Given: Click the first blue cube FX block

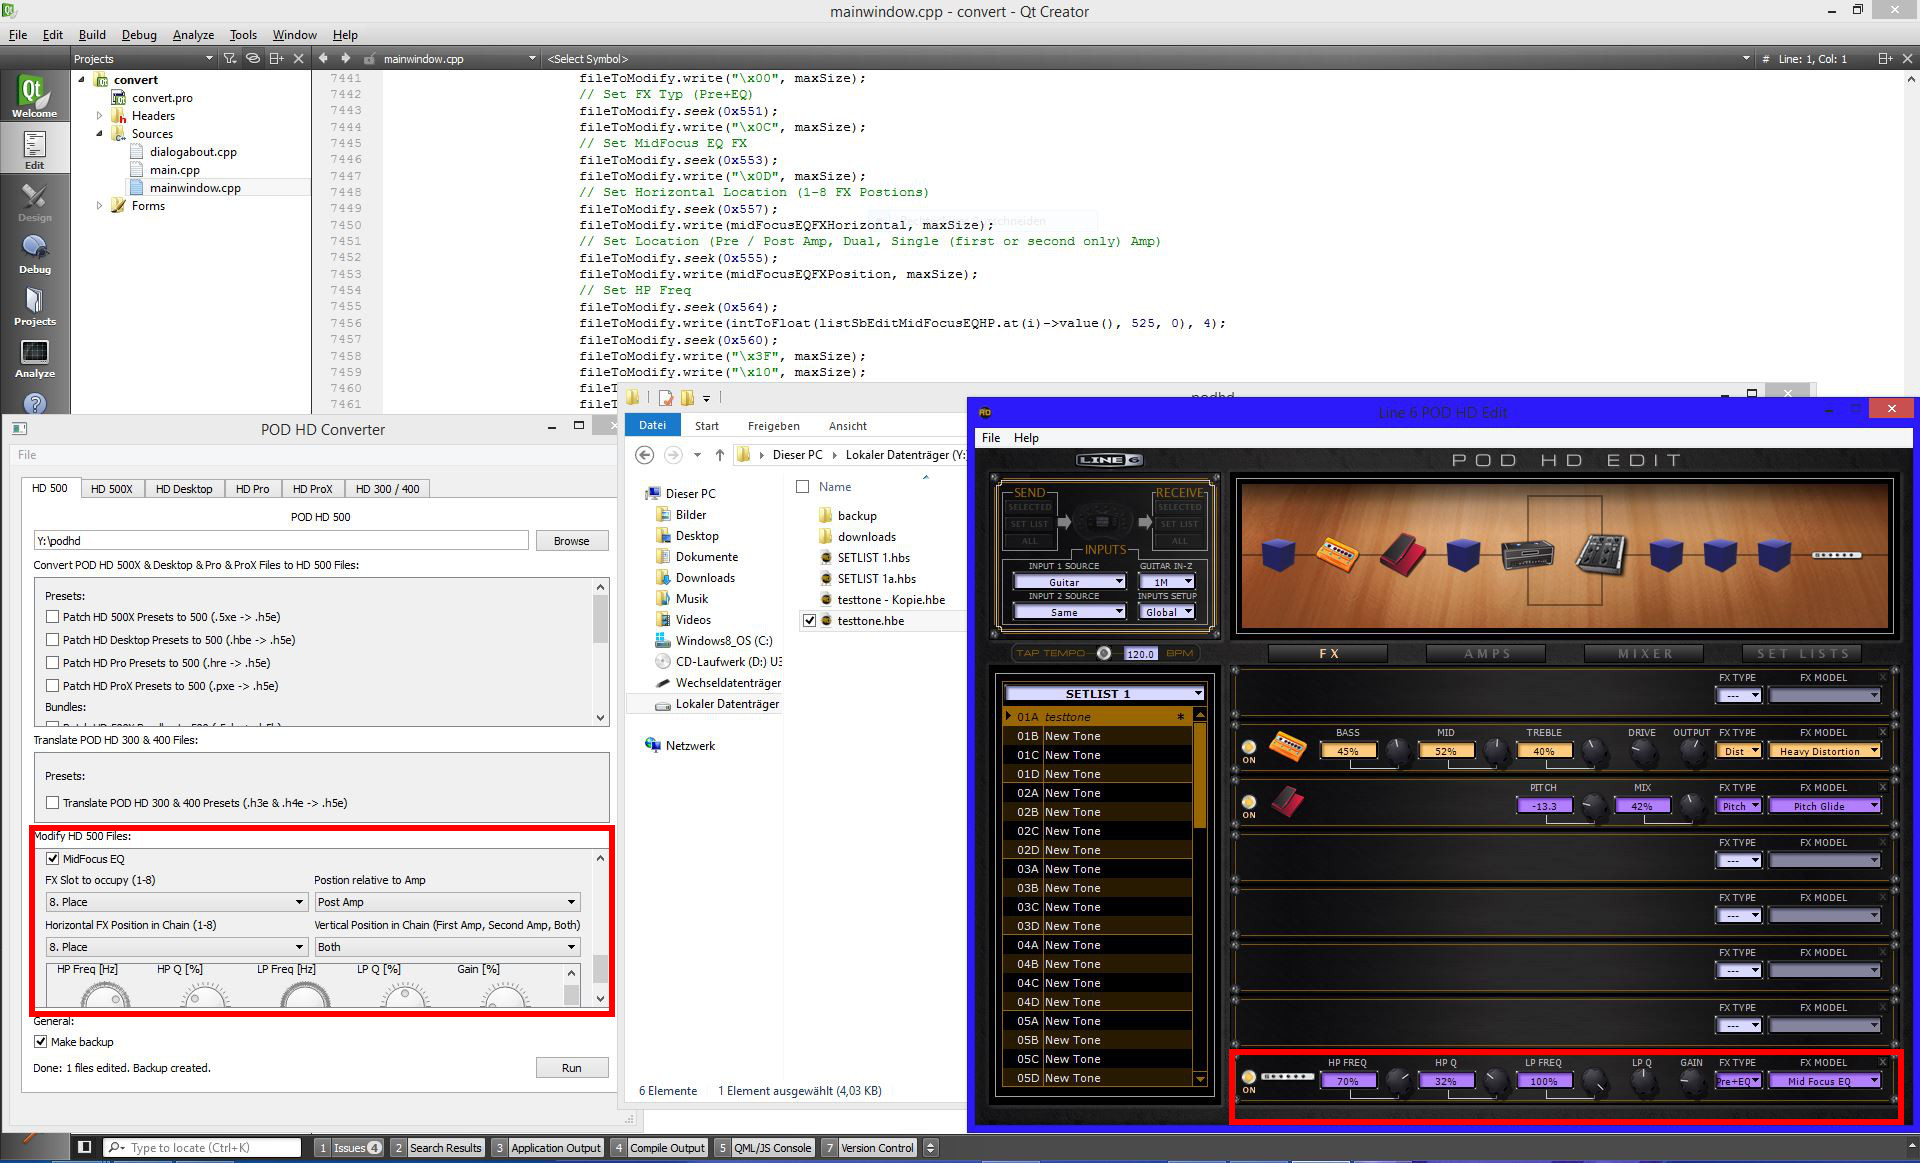Looking at the screenshot, I should click(x=1278, y=554).
